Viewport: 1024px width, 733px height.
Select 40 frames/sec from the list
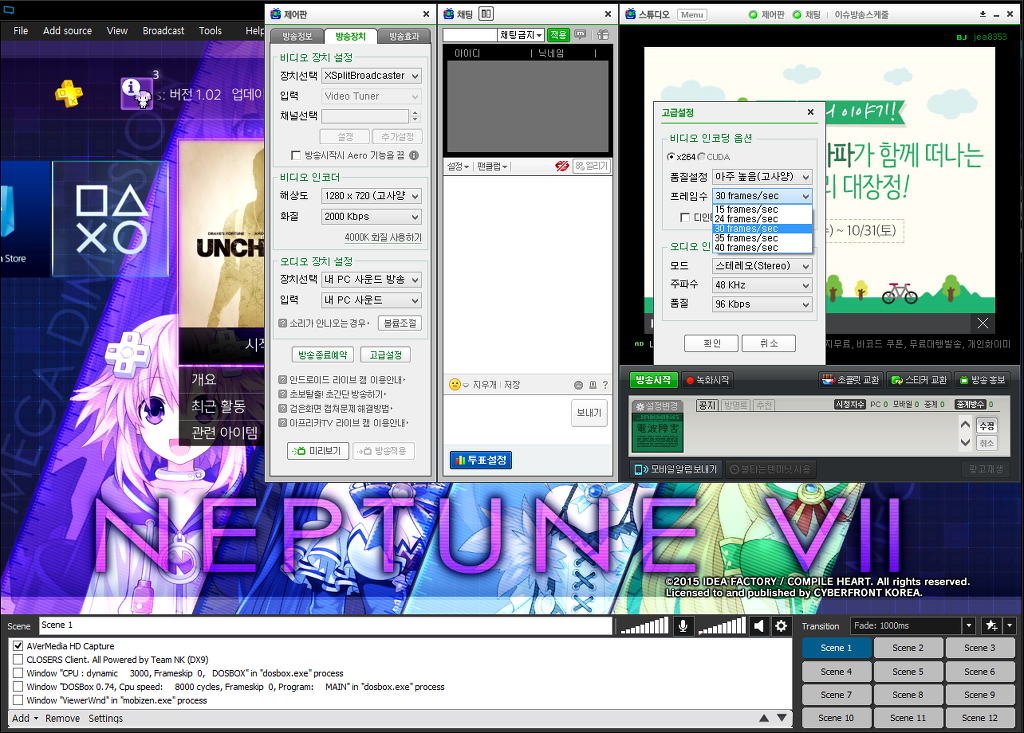[762, 248]
